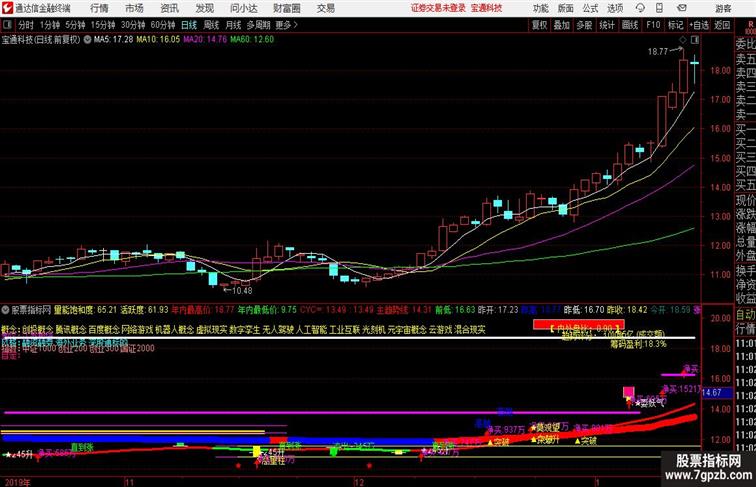Click the 2019年 timeline label
756x487 pixels.
pyautogui.click(x=17, y=482)
